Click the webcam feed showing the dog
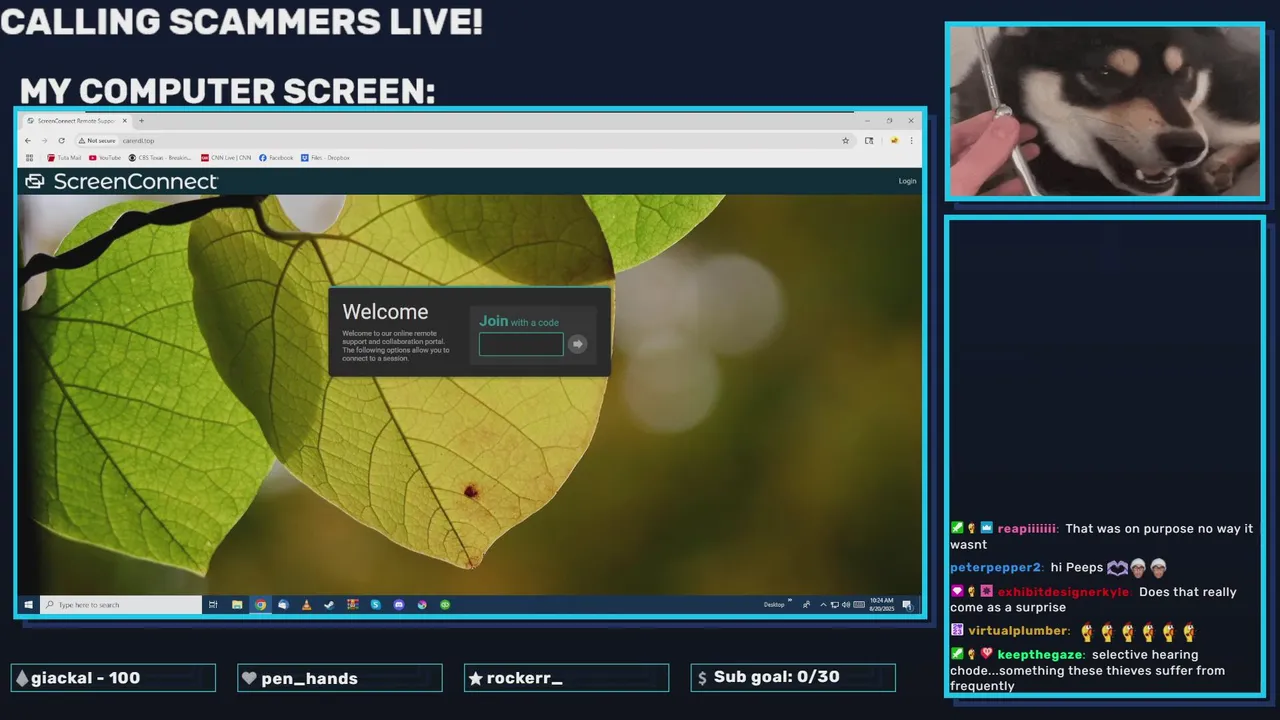The image size is (1280, 720). pos(1105,111)
